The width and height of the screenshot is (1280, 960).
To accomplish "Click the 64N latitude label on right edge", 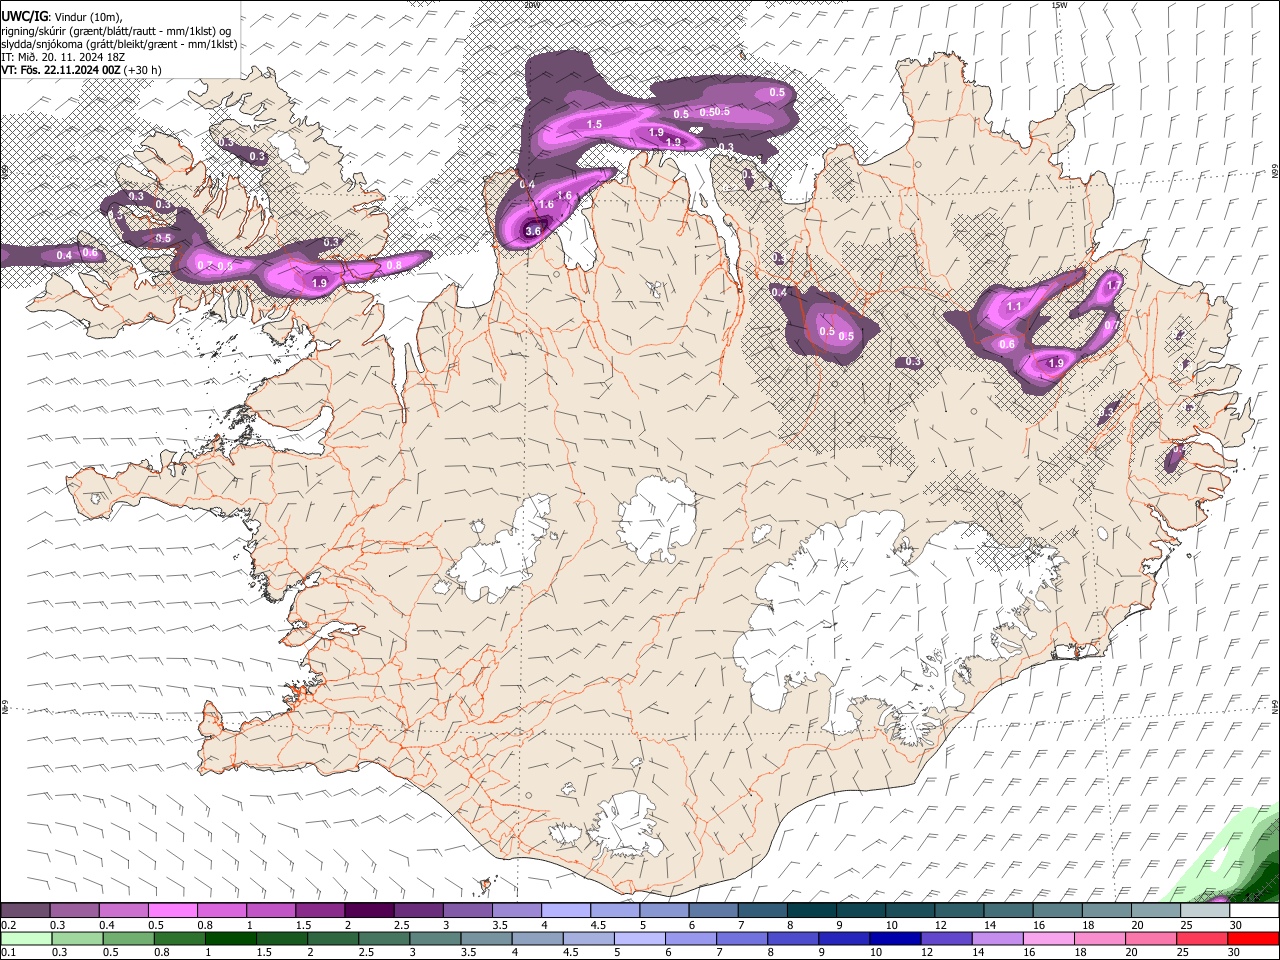I will [1275, 707].
